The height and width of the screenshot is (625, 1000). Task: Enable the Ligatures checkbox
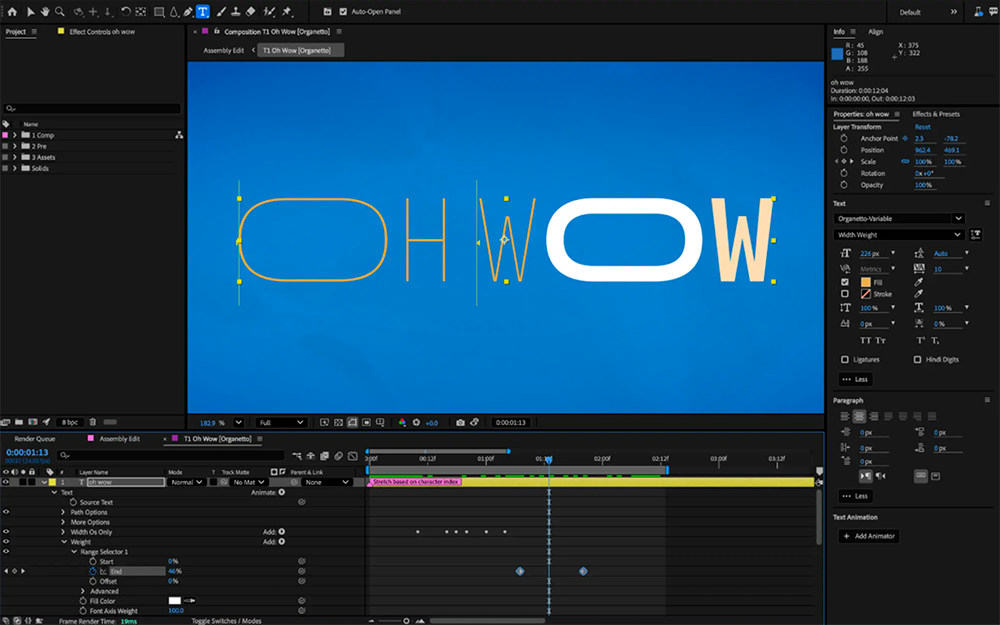point(845,359)
